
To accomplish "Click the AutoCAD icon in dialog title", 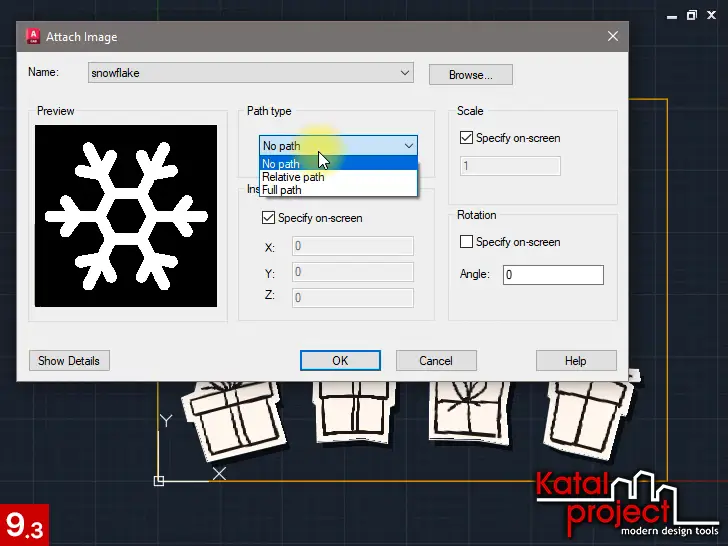I will click(x=33, y=36).
